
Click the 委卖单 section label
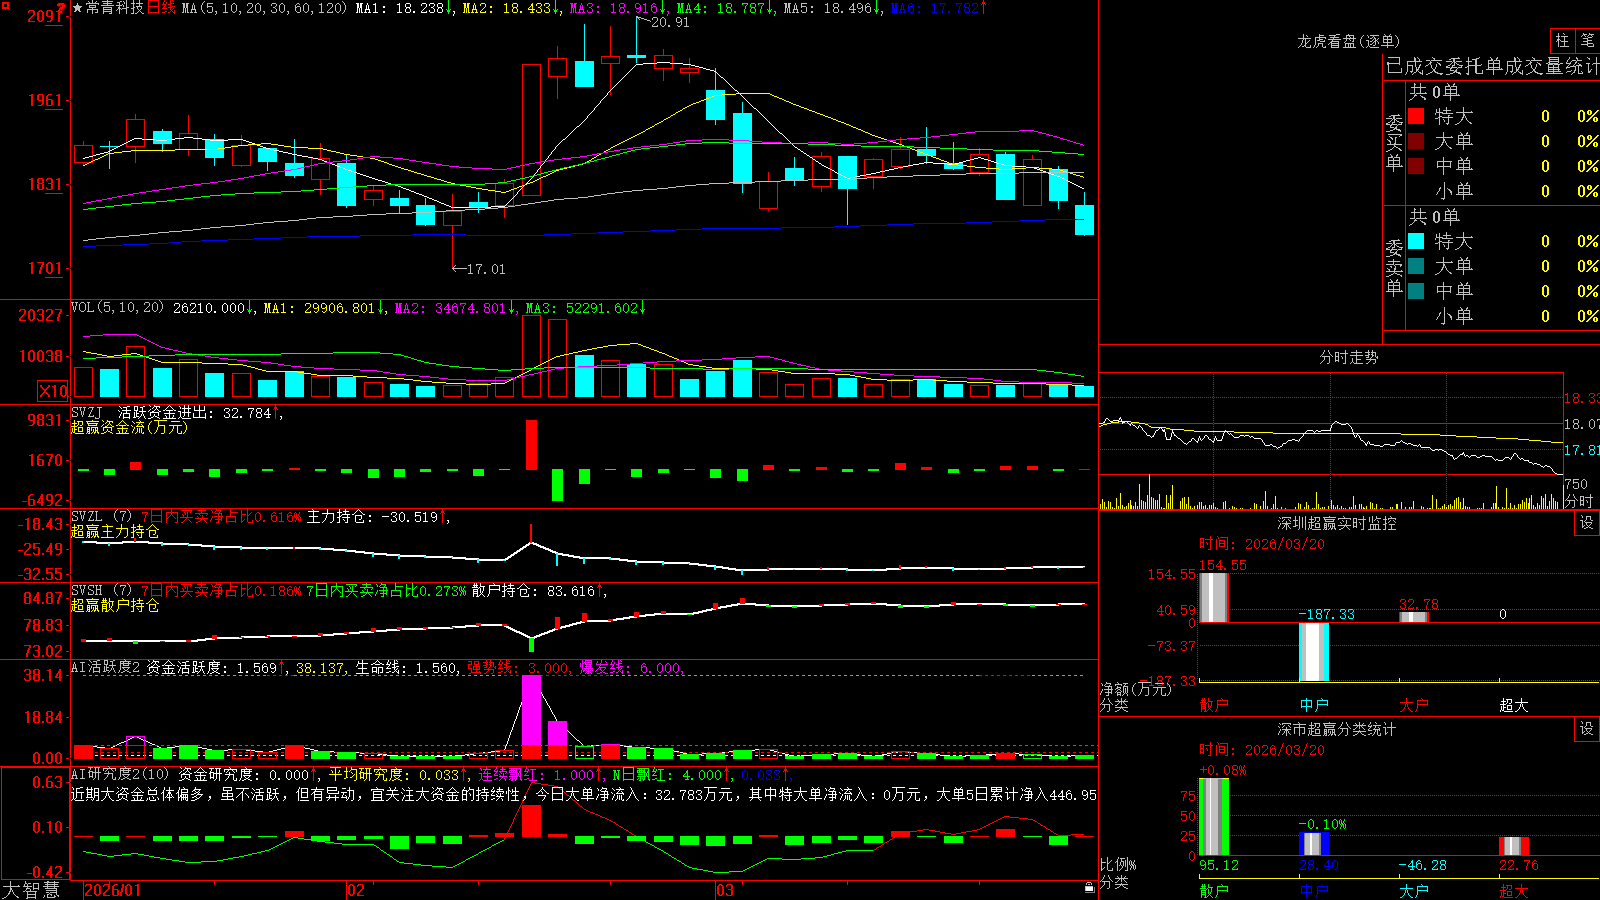click(x=1394, y=267)
